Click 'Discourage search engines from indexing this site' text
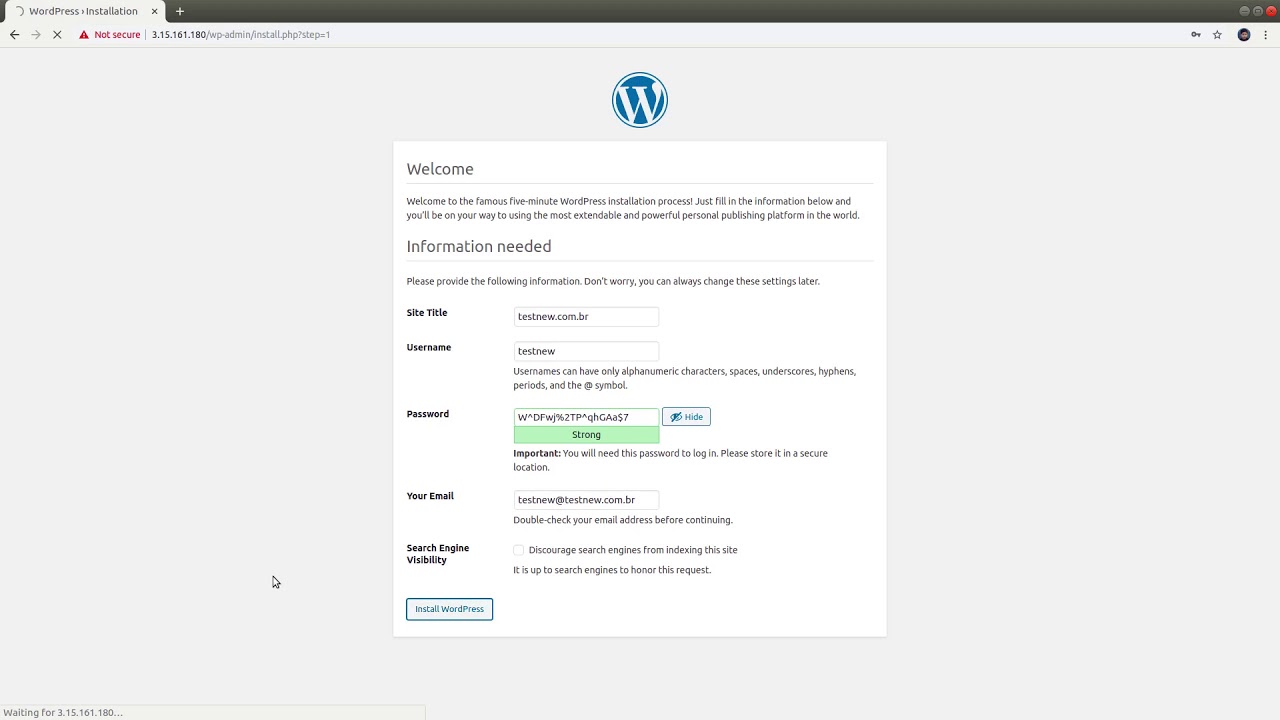1280x720 pixels. [633, 550]
